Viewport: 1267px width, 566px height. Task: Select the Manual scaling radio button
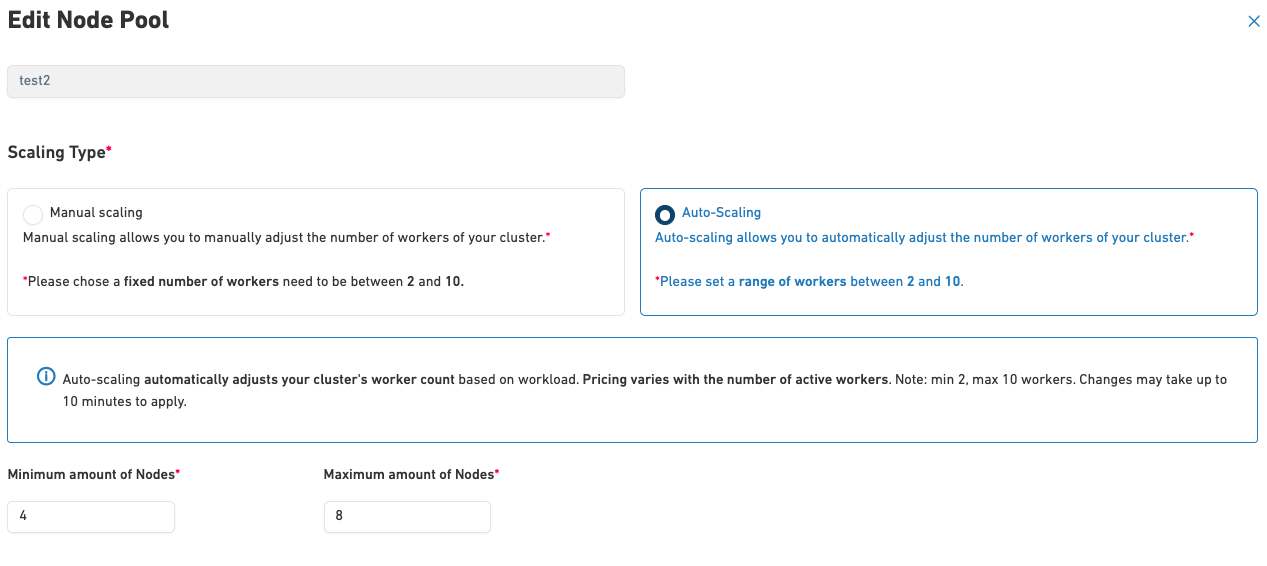click(33, 214)
